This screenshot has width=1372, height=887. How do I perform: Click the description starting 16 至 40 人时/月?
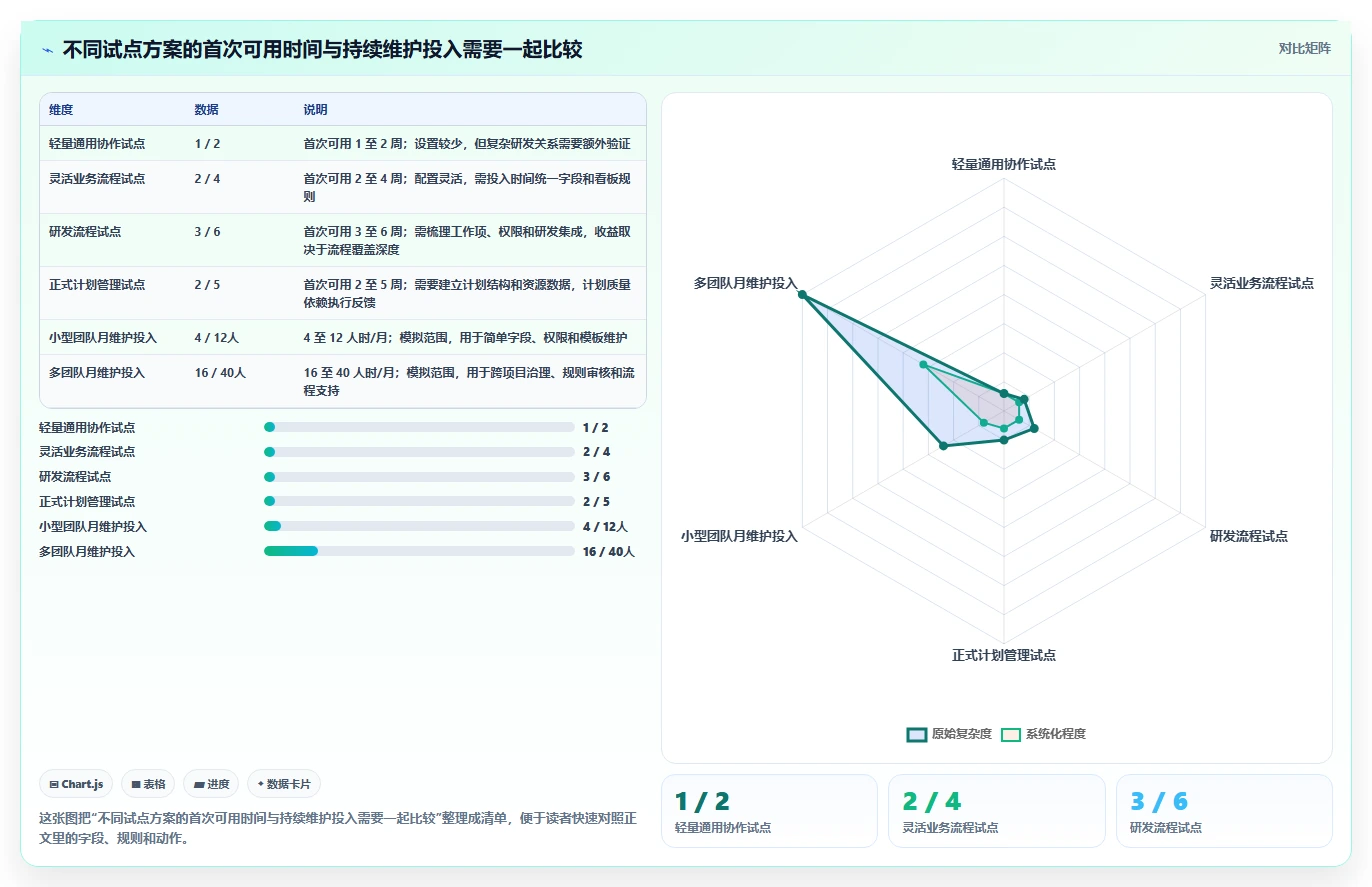469,382
